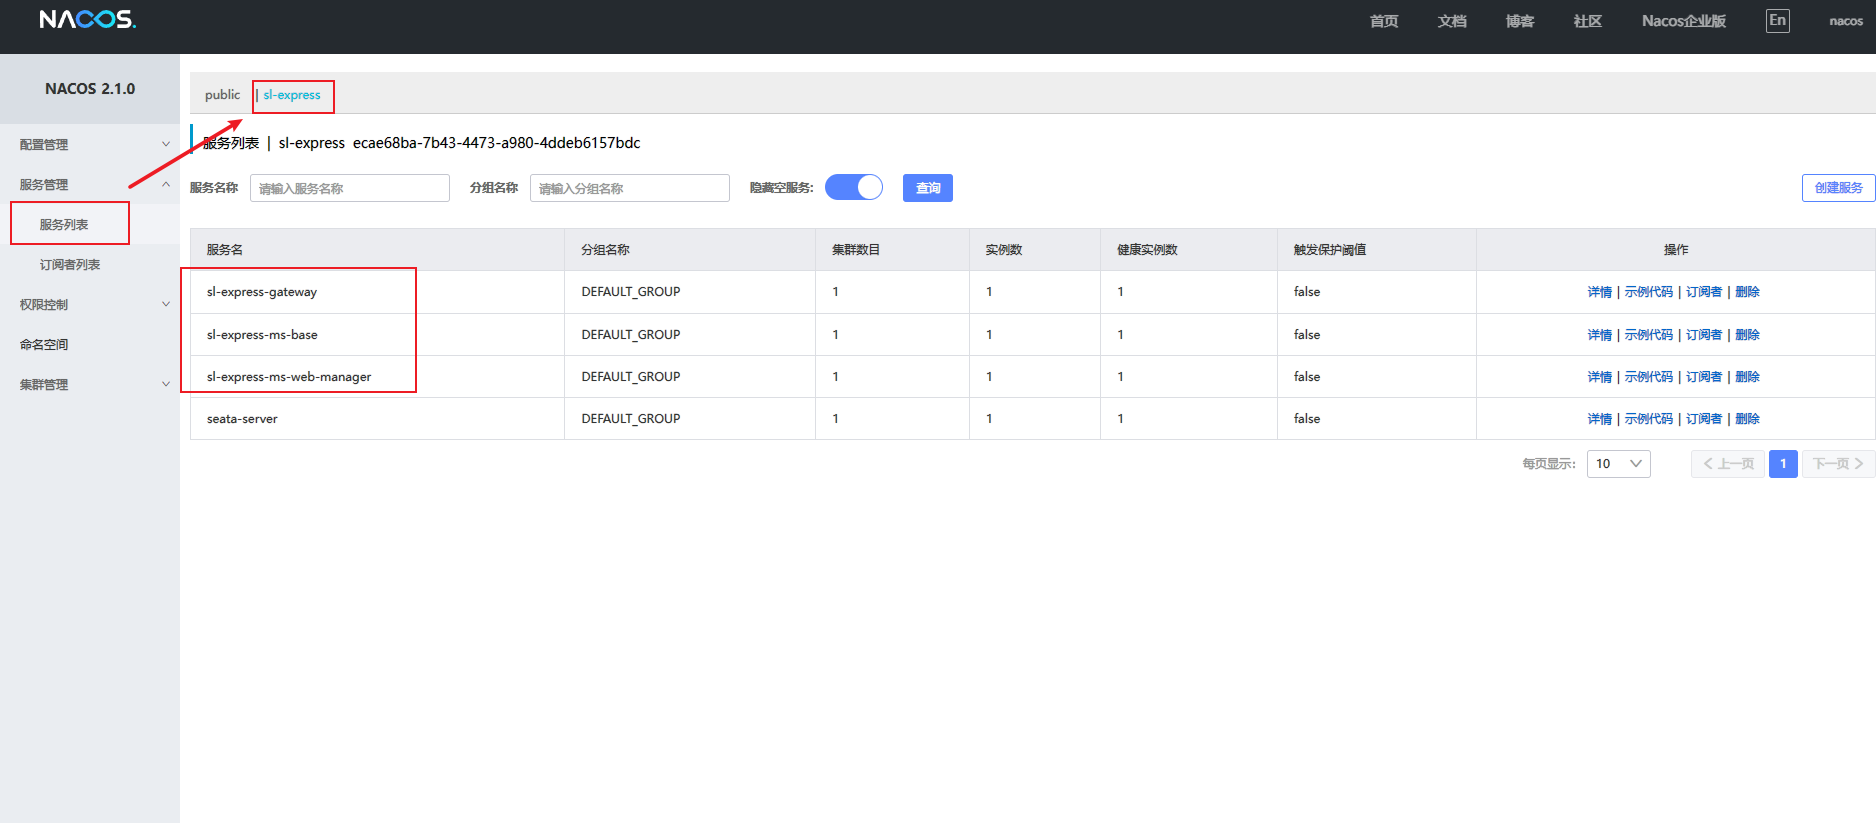1876x823 pixels.
Task: Click the 创建服务 button
Action: tap(1837, 188)
